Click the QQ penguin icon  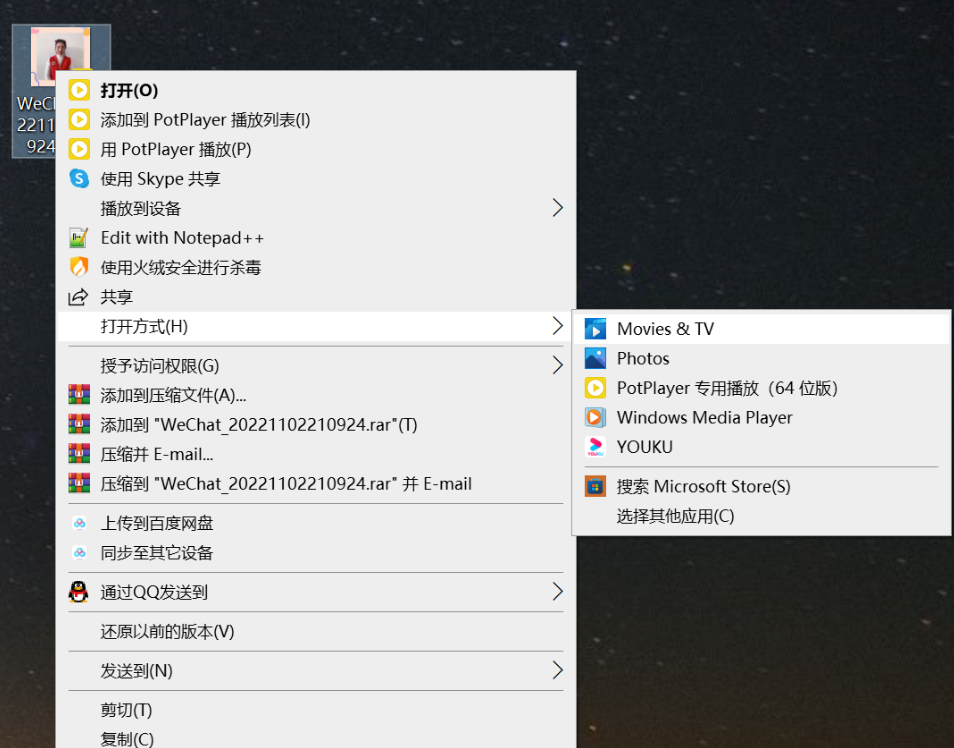[x=78, y=592]
